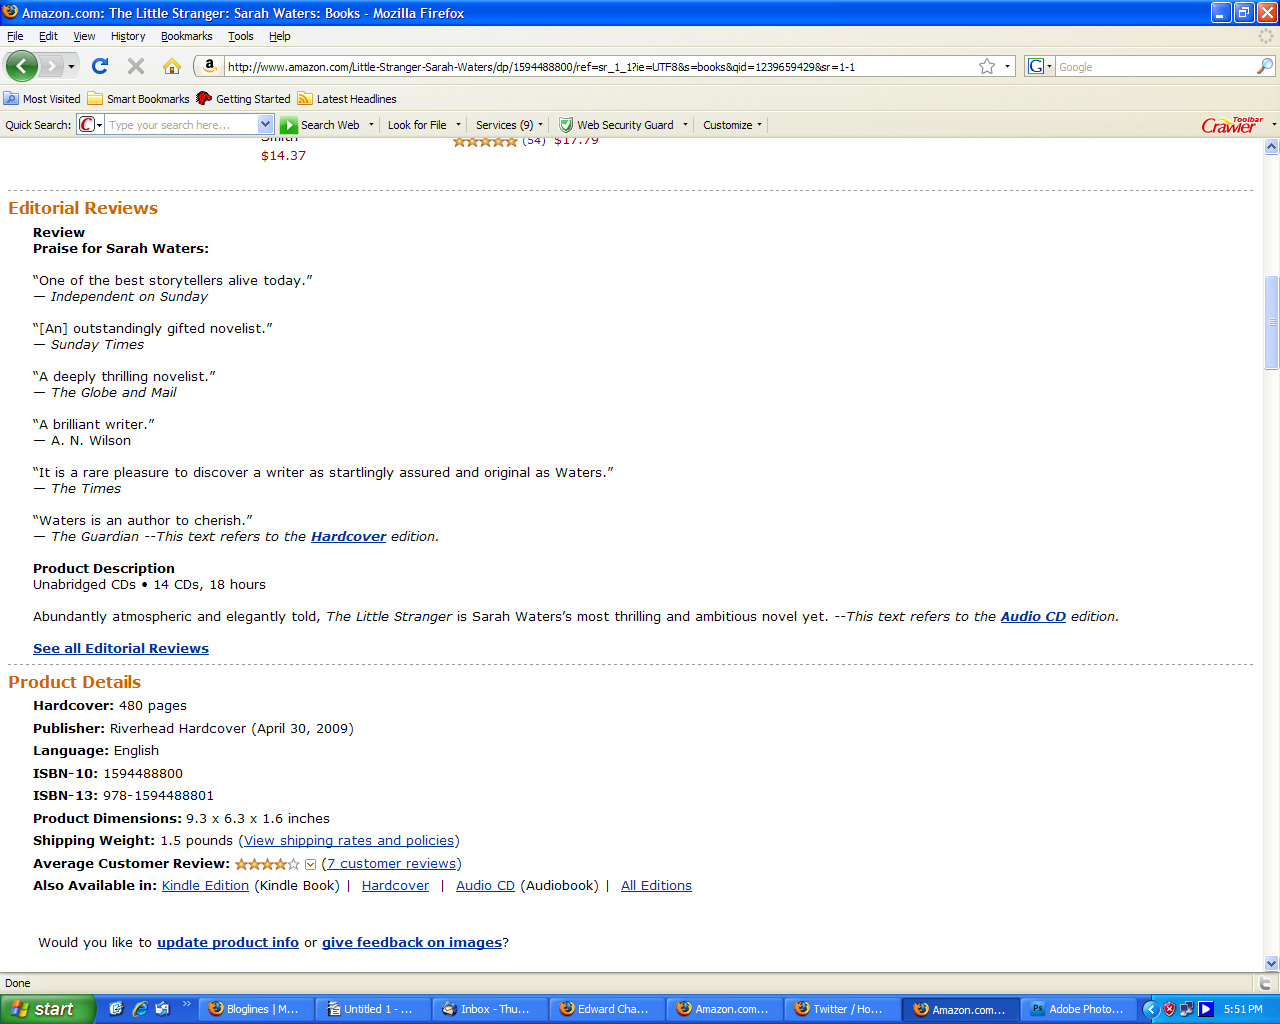Switch to Bloglines taskbar window

click(x=256, y=1009)
